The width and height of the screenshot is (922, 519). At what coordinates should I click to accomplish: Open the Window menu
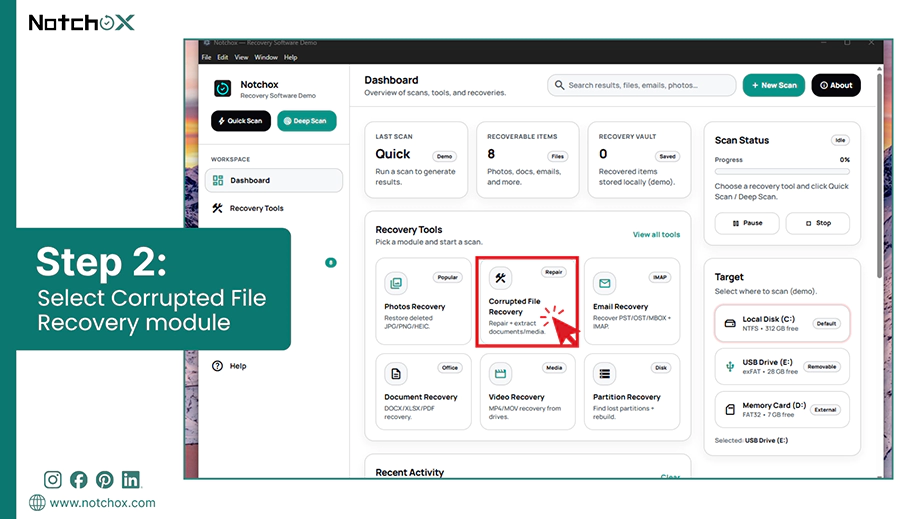(x=266, y=58)
